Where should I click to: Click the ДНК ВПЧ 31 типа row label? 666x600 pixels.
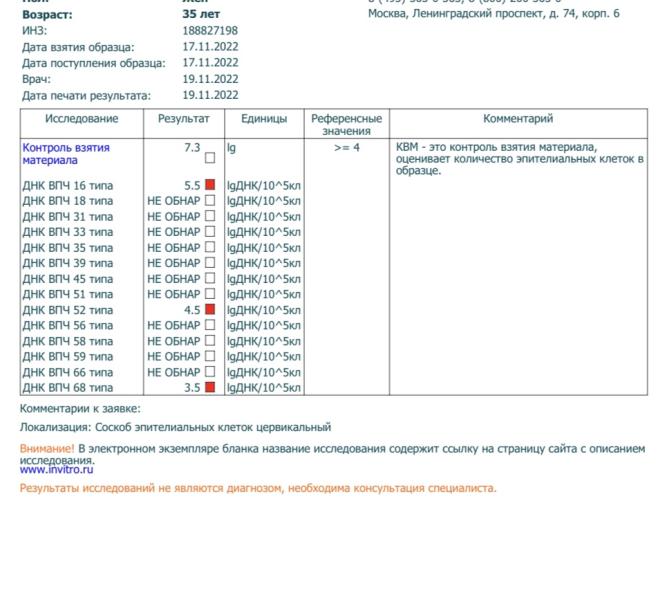(68, 217)
